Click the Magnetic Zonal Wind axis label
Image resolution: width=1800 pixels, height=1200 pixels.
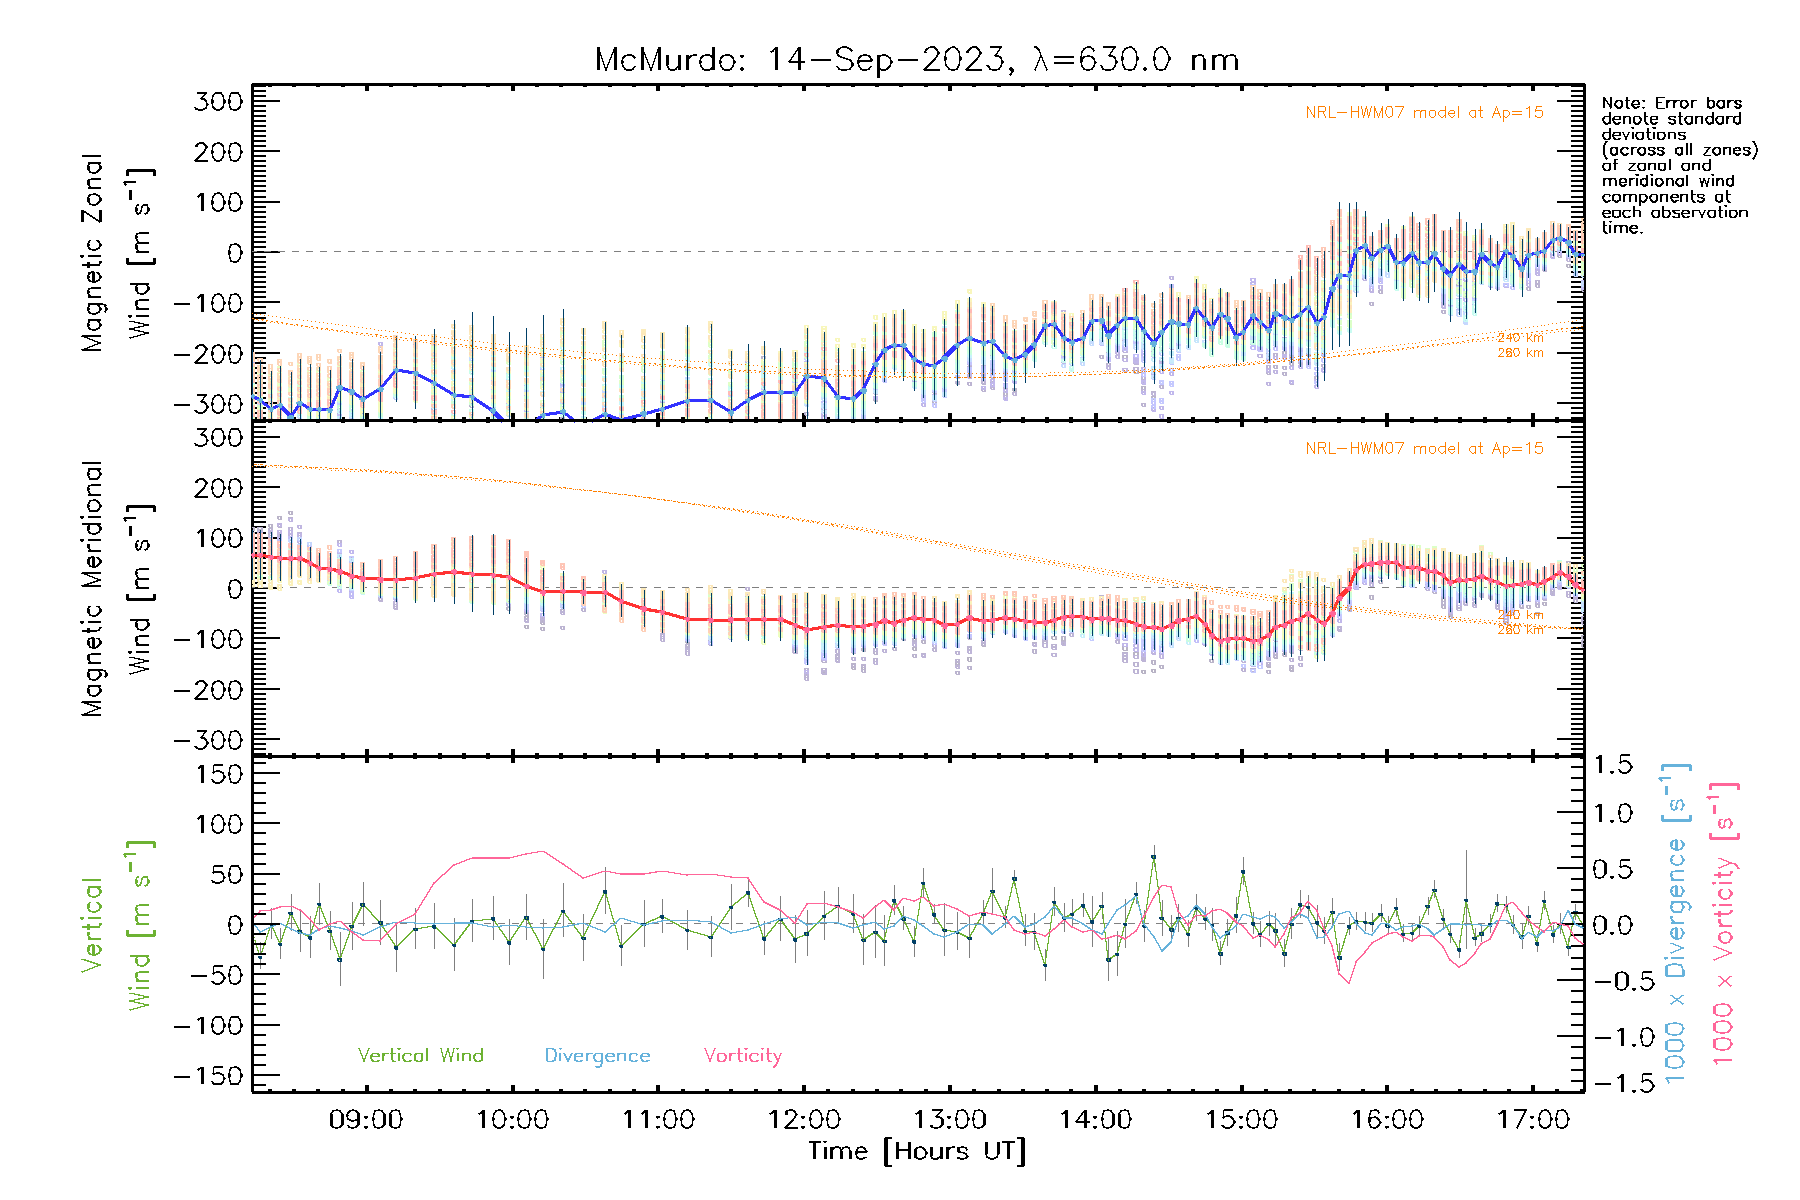pyautogui.click(x=117, y=252)
